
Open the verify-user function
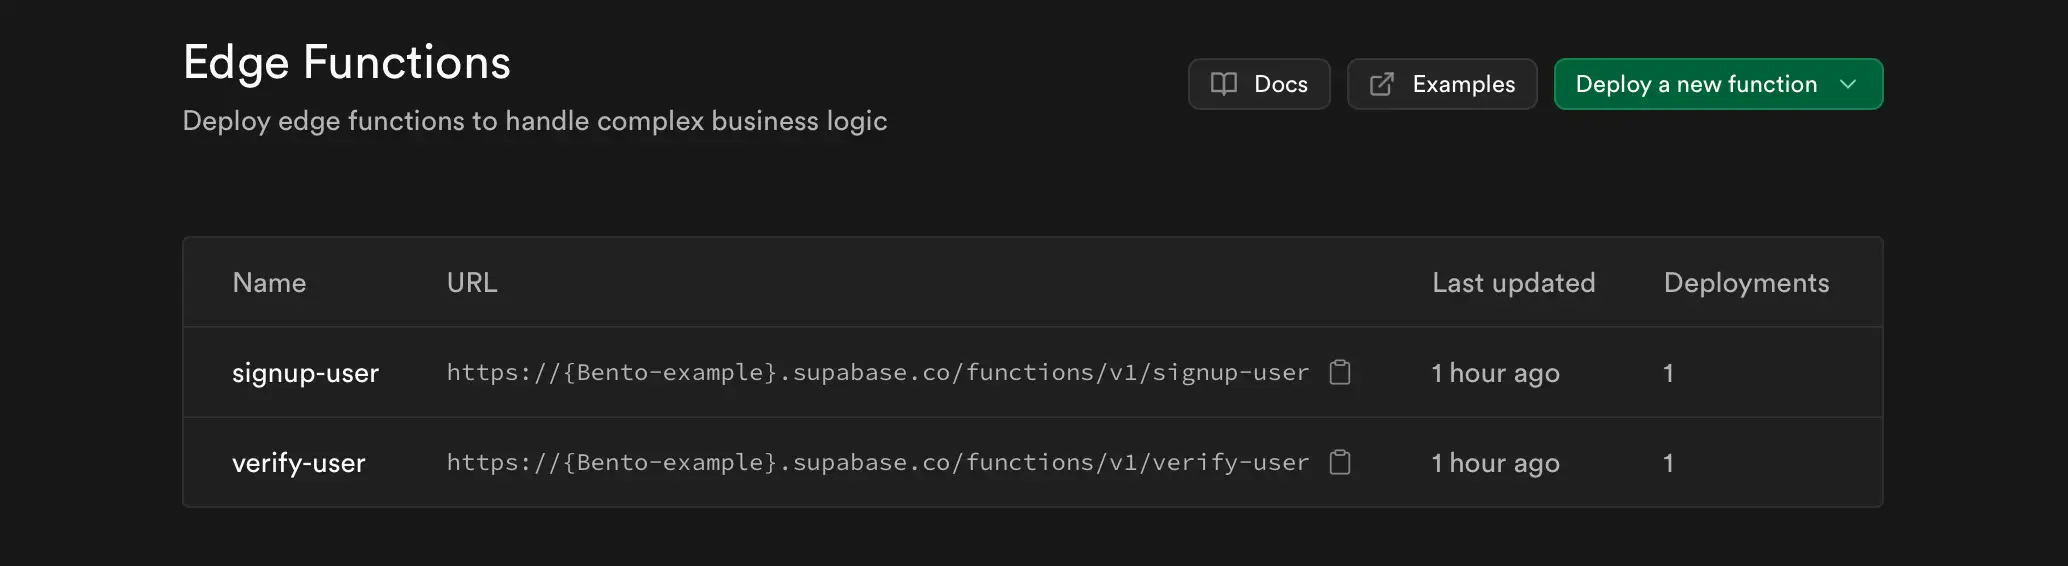(298, 463)
